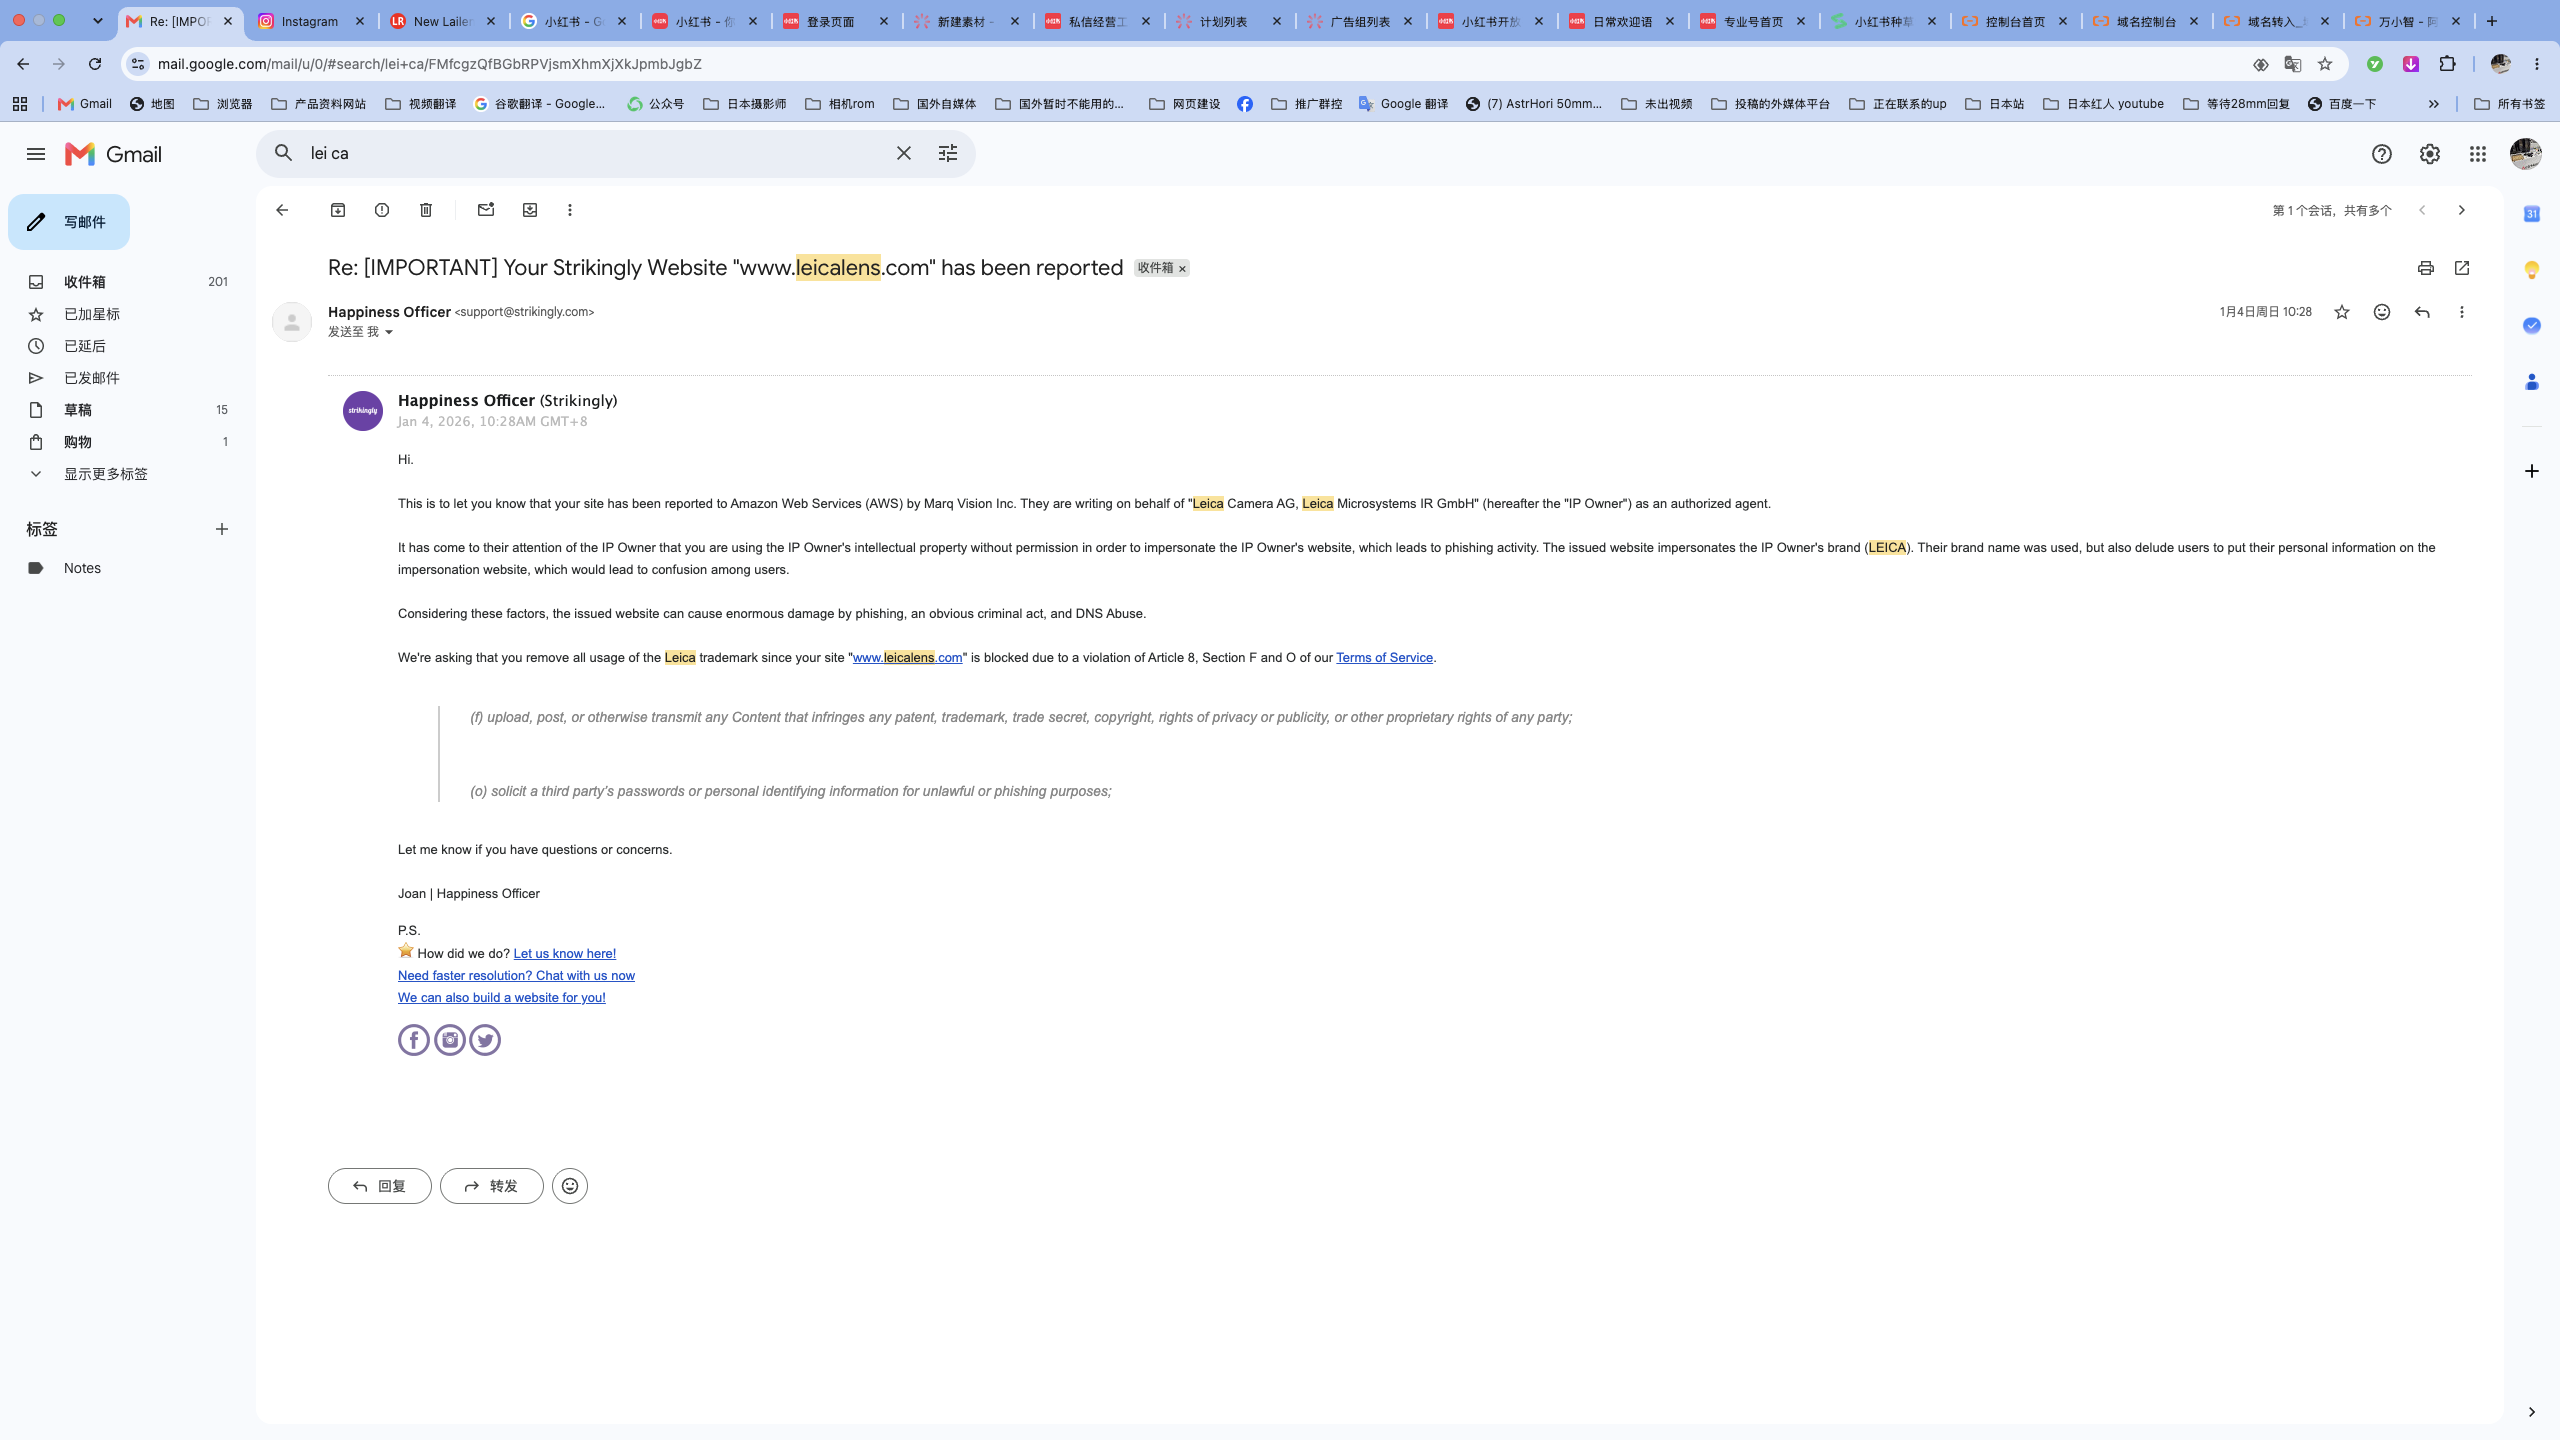Star the Happiness Officer message
Screen dimensions: 2560x1440
[2342, 312]
